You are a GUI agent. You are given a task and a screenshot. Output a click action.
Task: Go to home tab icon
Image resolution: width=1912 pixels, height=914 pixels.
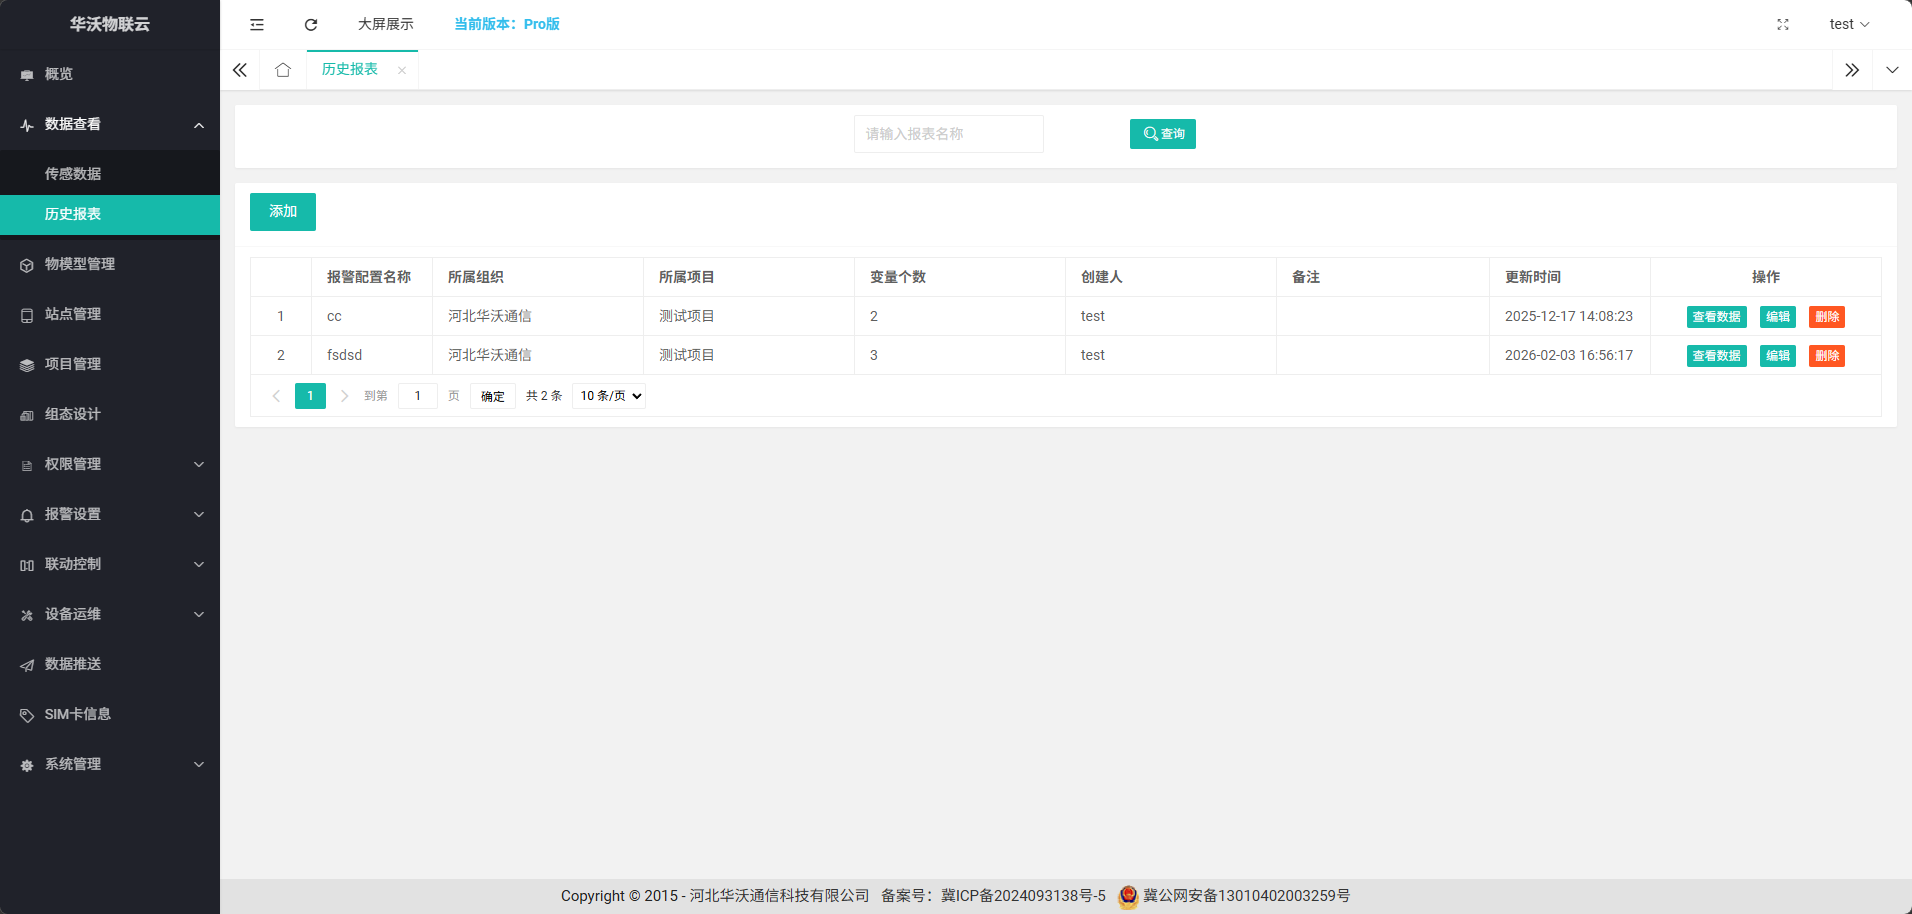point(283,70)
